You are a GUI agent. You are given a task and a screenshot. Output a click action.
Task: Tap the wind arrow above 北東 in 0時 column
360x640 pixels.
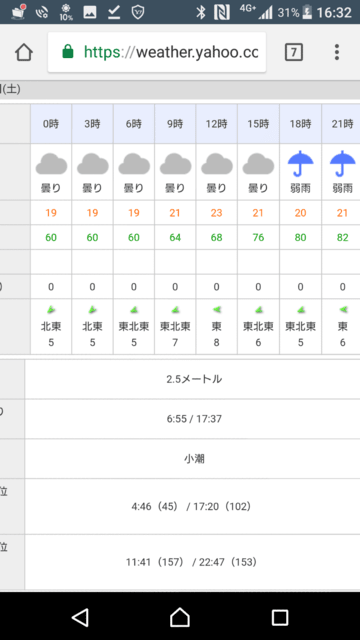(51, 310)
